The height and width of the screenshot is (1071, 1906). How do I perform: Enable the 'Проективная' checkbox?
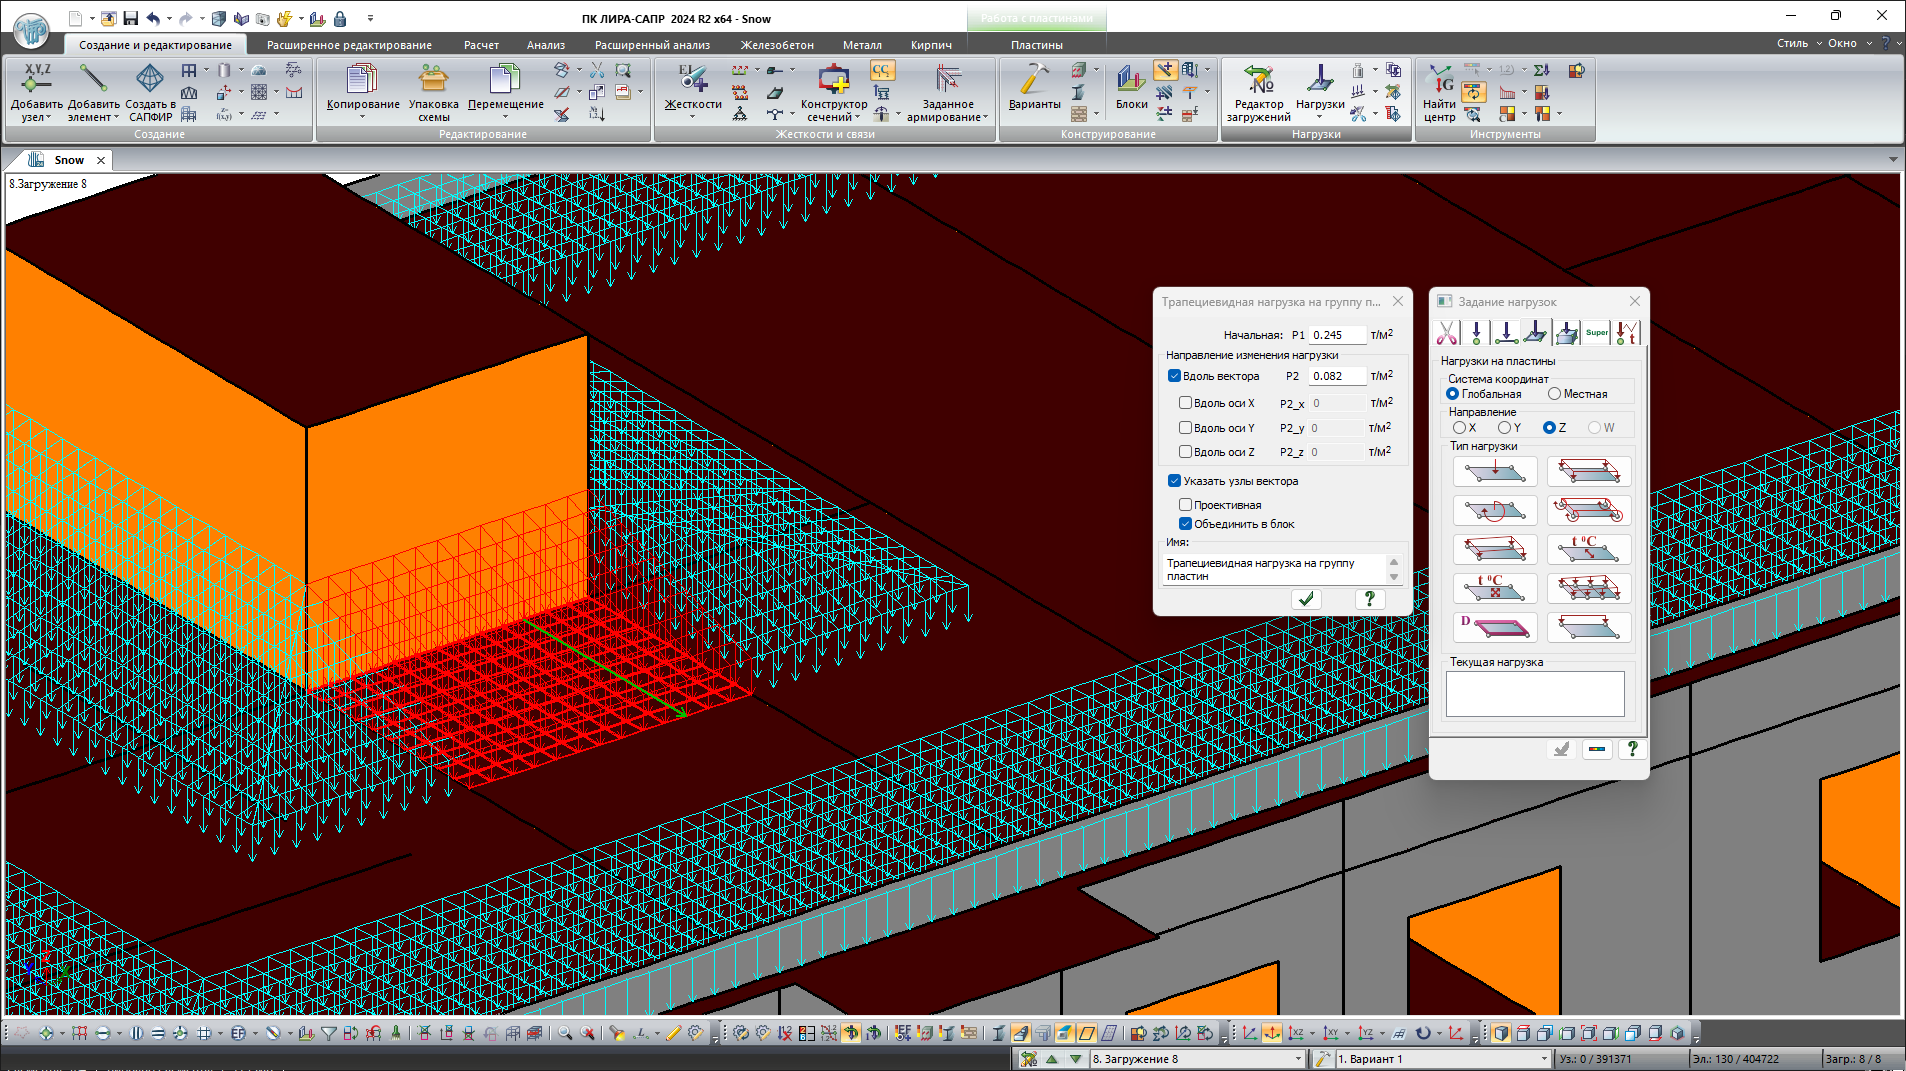point(1185,505)
